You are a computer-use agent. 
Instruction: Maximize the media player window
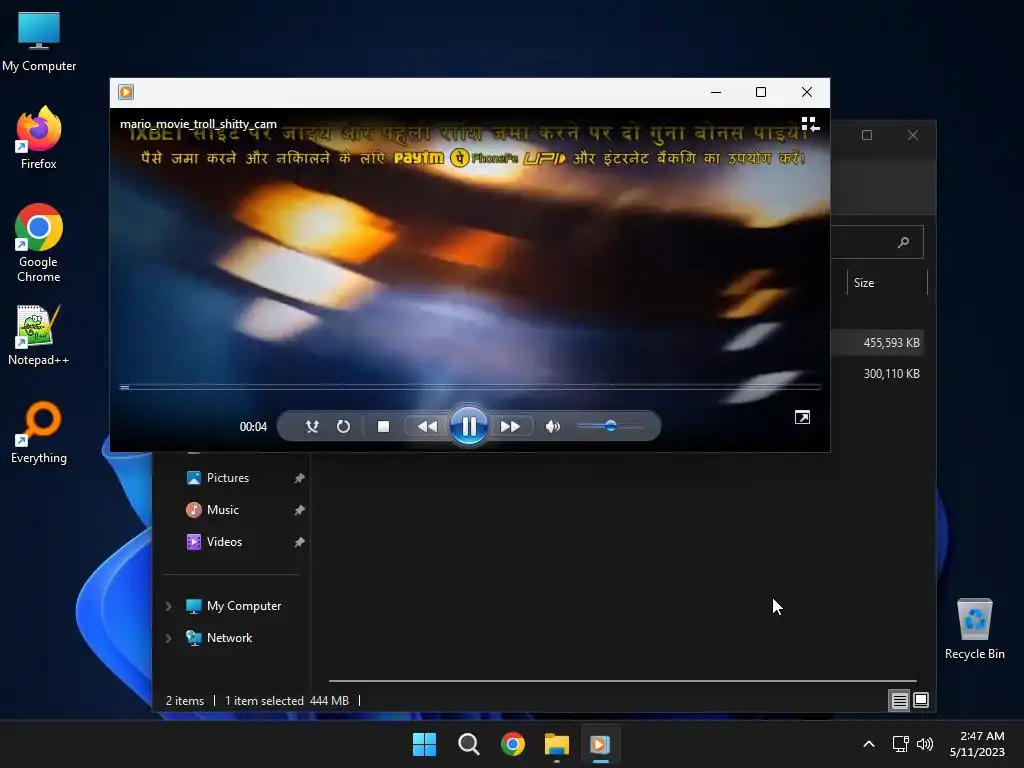[761, 92]
